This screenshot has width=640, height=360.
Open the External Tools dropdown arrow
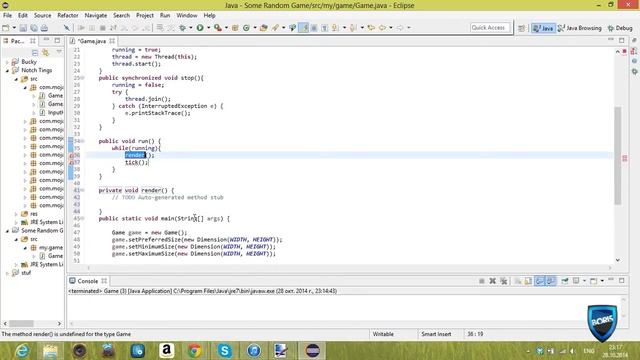(226, 28)
